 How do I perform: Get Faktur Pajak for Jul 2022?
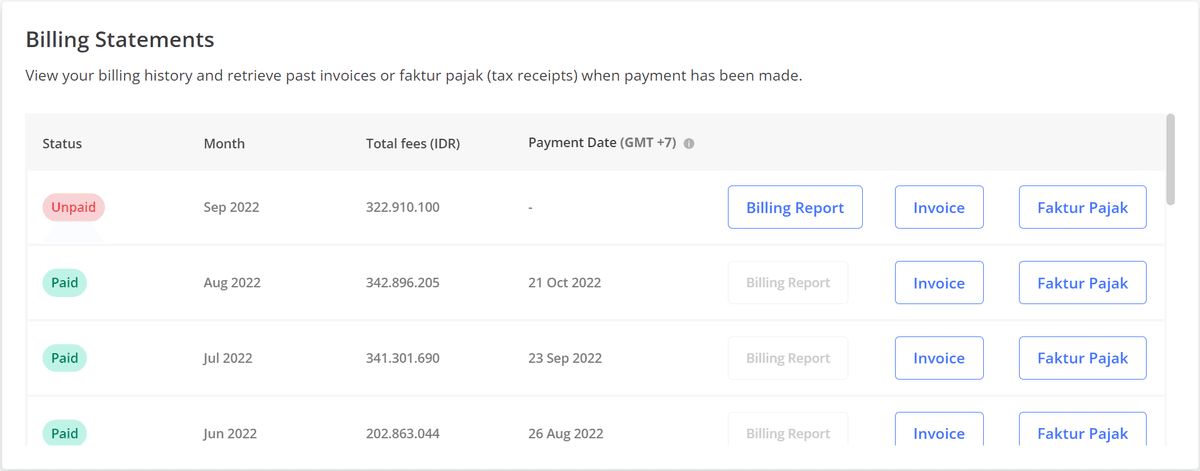coord(1082,358)
